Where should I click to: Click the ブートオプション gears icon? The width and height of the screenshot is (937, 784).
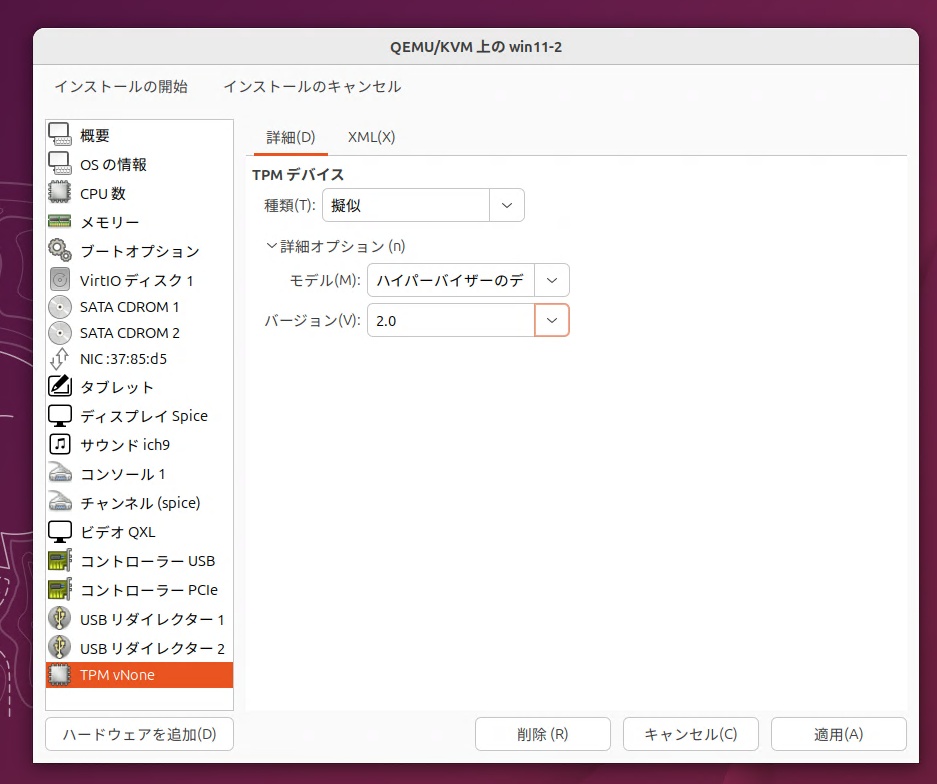click(x=60, y=251)
